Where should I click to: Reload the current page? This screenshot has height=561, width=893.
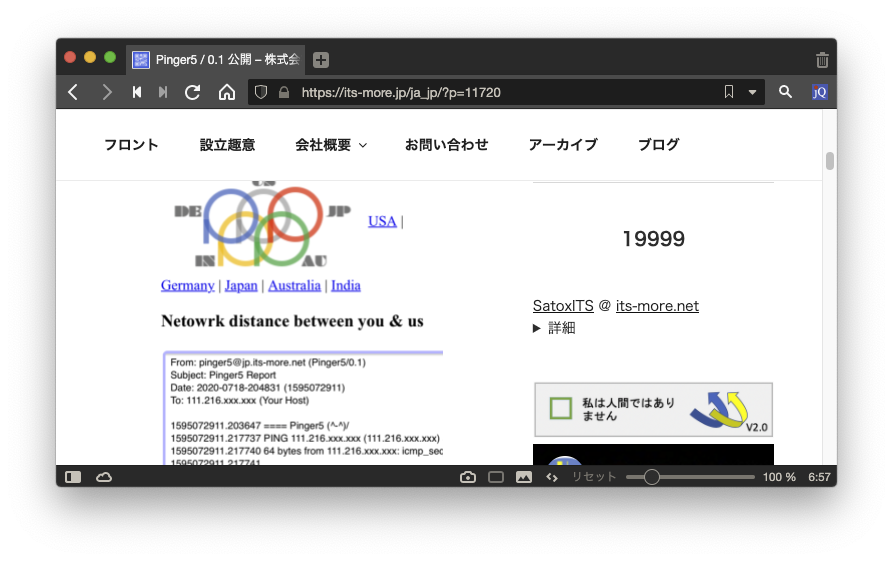pos(193,92)
